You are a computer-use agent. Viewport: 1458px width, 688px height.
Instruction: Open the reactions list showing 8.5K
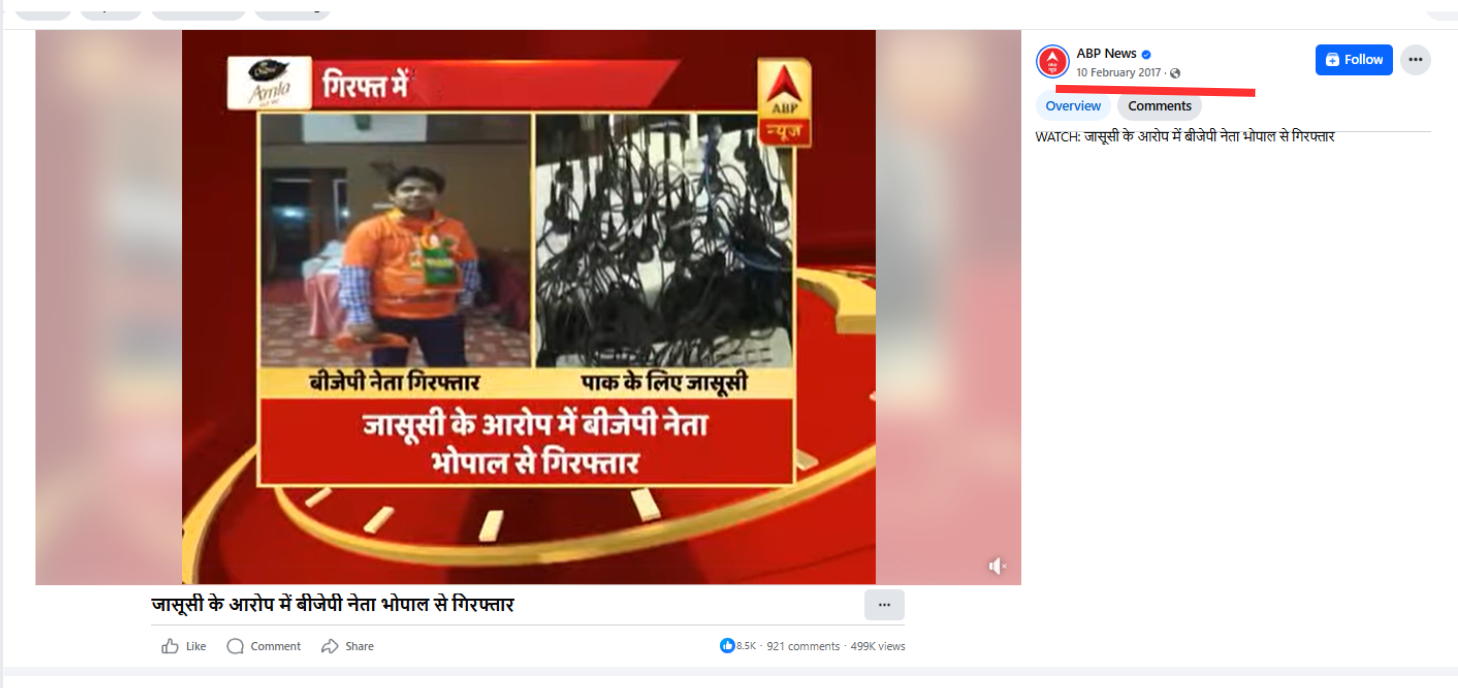point(738,646)
